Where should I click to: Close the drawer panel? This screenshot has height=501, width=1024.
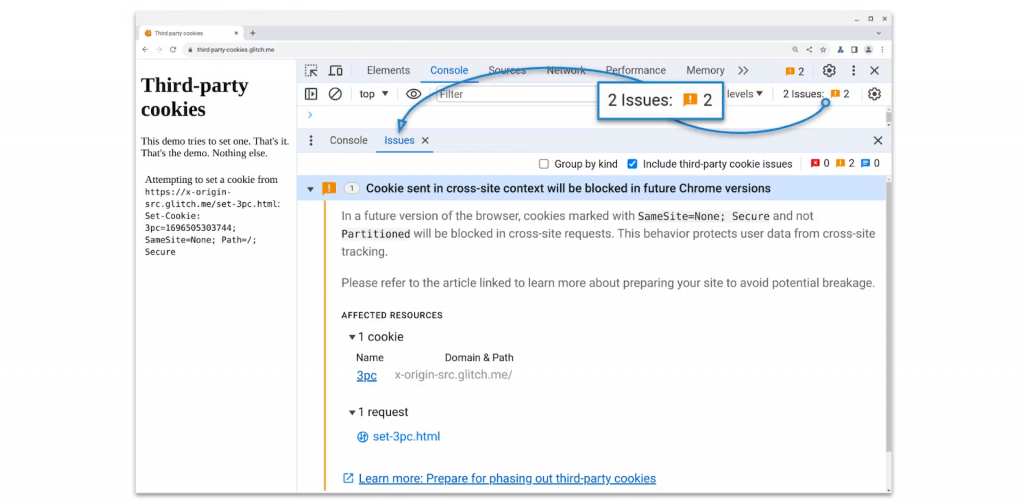[878, 140]
